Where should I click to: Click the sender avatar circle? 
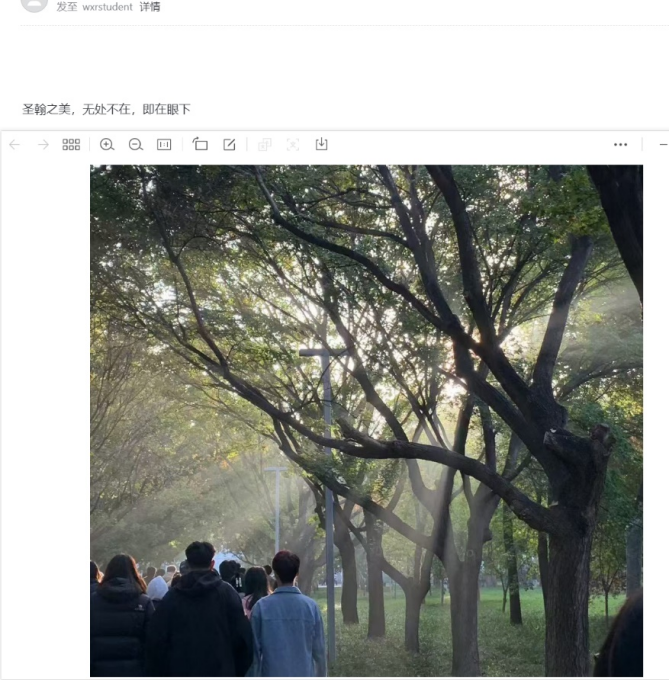tap(34, 4)
